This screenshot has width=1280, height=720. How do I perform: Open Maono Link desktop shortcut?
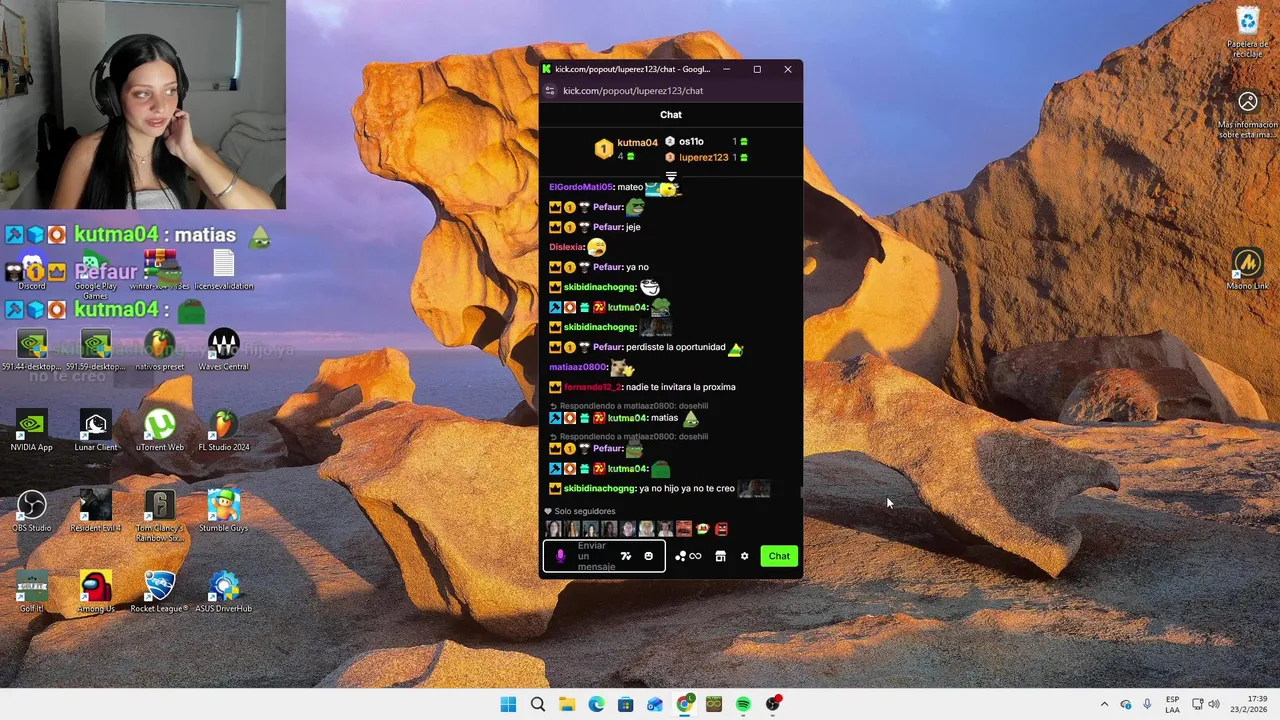pyautogui.click(x=1248, y=270)
